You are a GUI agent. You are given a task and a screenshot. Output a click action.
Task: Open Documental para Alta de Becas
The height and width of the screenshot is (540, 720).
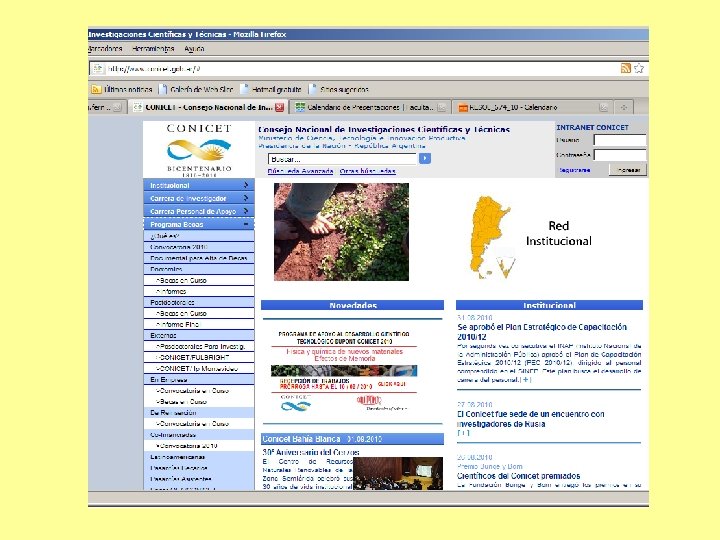(198, 258)
